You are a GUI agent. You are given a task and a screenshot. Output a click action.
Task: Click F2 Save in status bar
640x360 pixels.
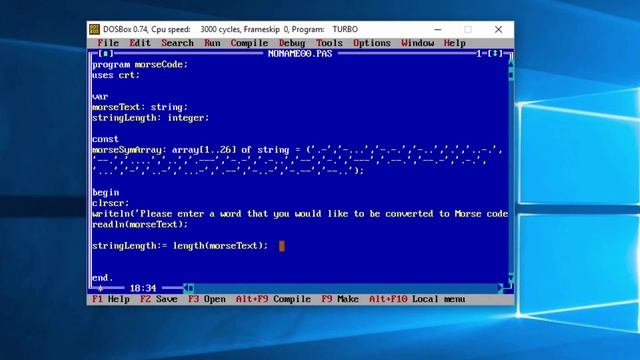pos(159,299)
